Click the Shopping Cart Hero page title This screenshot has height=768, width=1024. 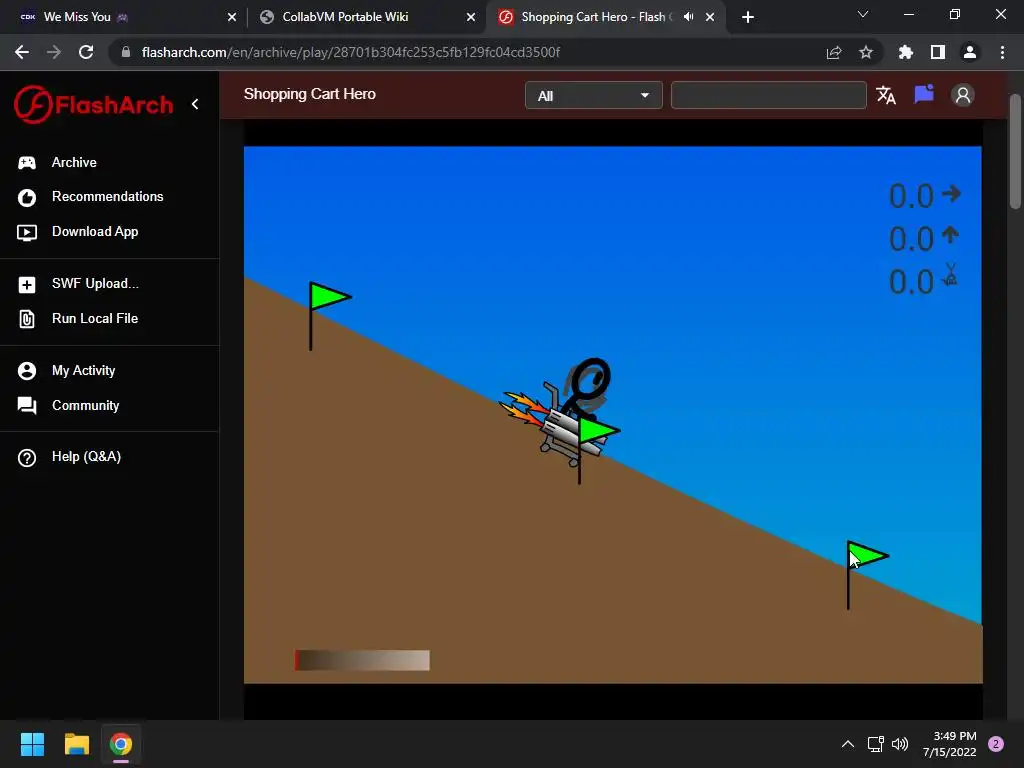tap(310, 94)
